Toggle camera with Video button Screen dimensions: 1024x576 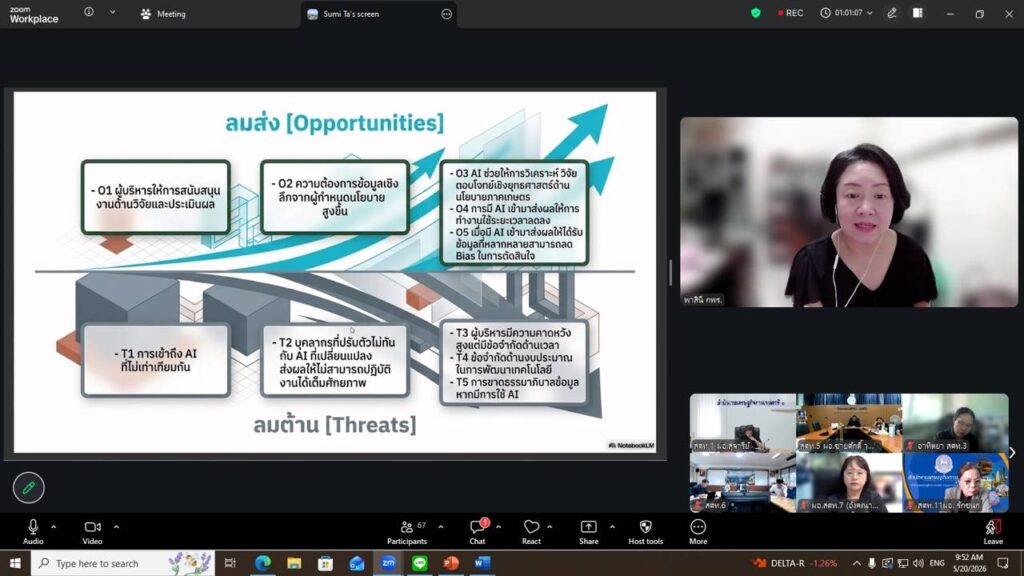click(x=92, y=532)
